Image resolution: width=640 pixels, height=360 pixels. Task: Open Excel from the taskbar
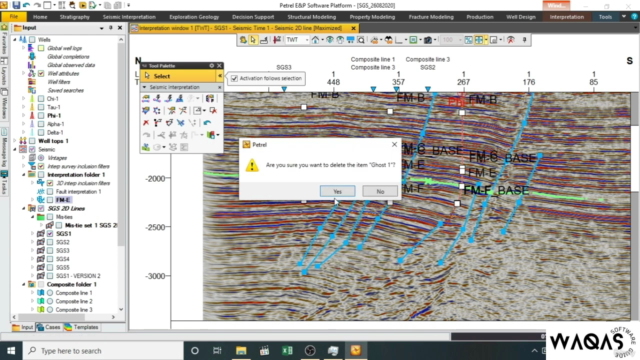[x=287, y=351]
